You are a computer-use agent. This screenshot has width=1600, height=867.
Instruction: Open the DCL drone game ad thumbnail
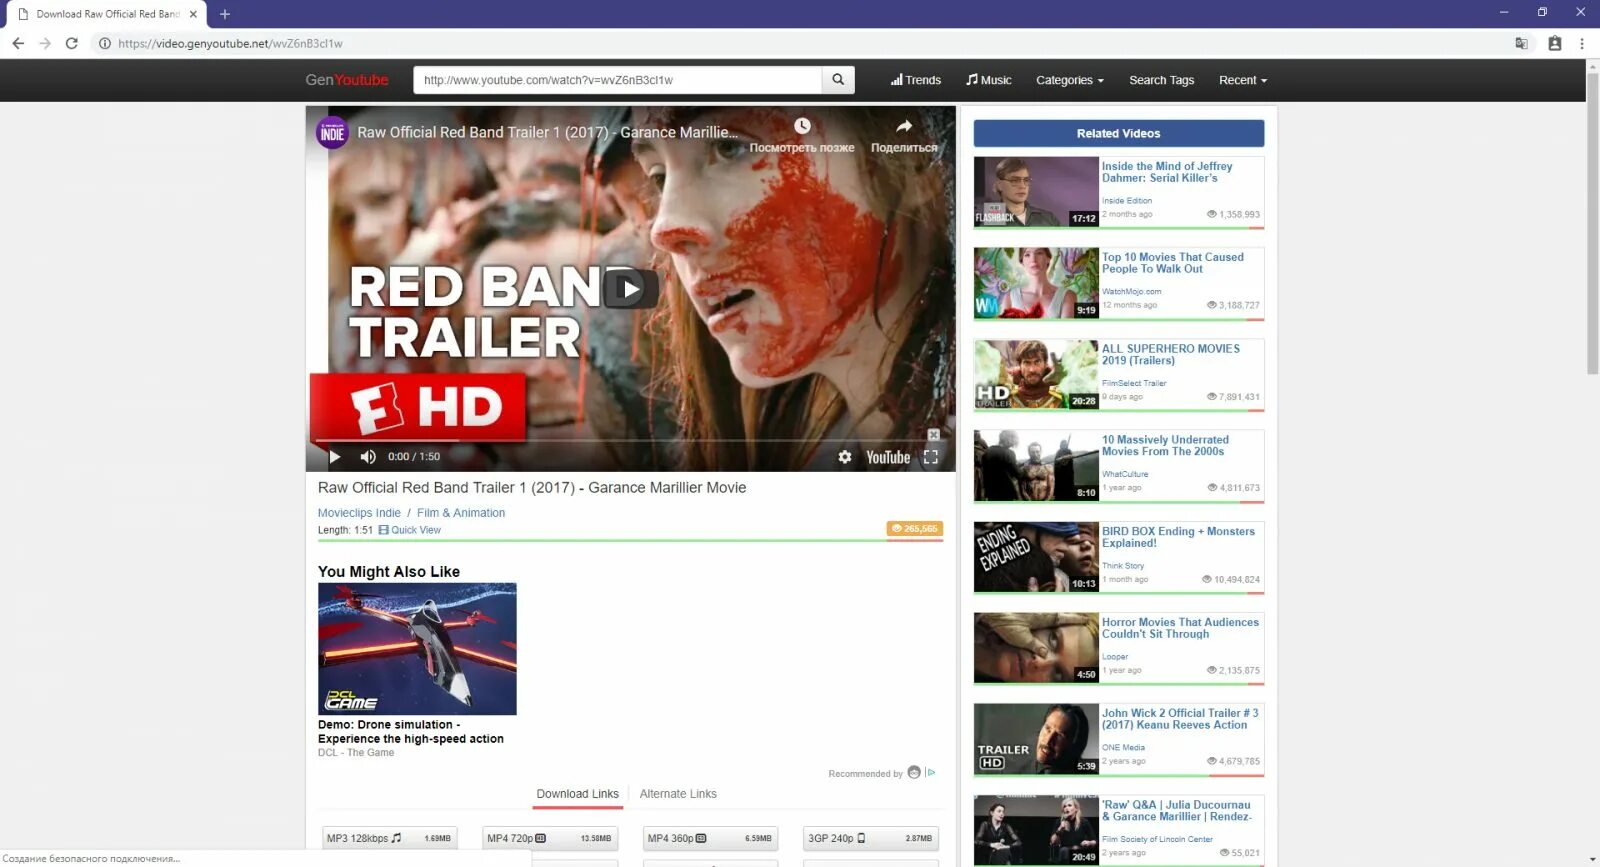click(x=417, y=649)
